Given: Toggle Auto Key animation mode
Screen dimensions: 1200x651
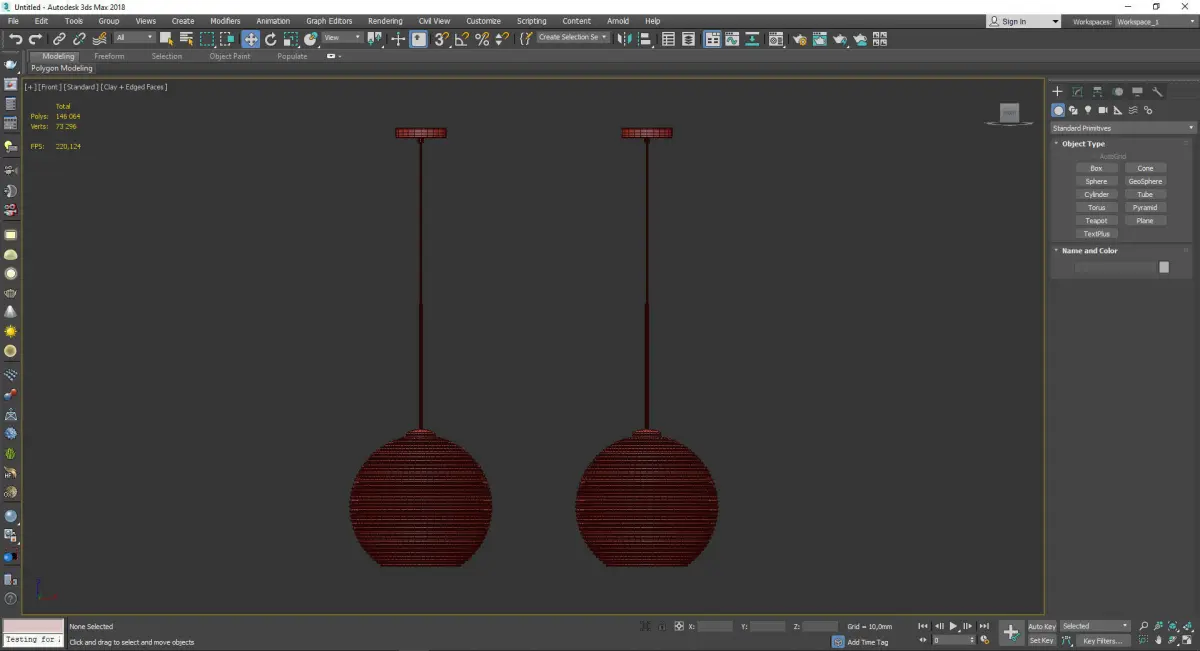Looking at the screenshot, I should 1041,626.
